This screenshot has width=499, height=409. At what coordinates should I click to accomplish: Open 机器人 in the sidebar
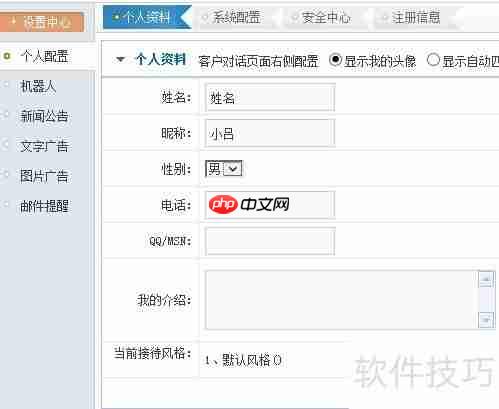click(x=38, y=86)
